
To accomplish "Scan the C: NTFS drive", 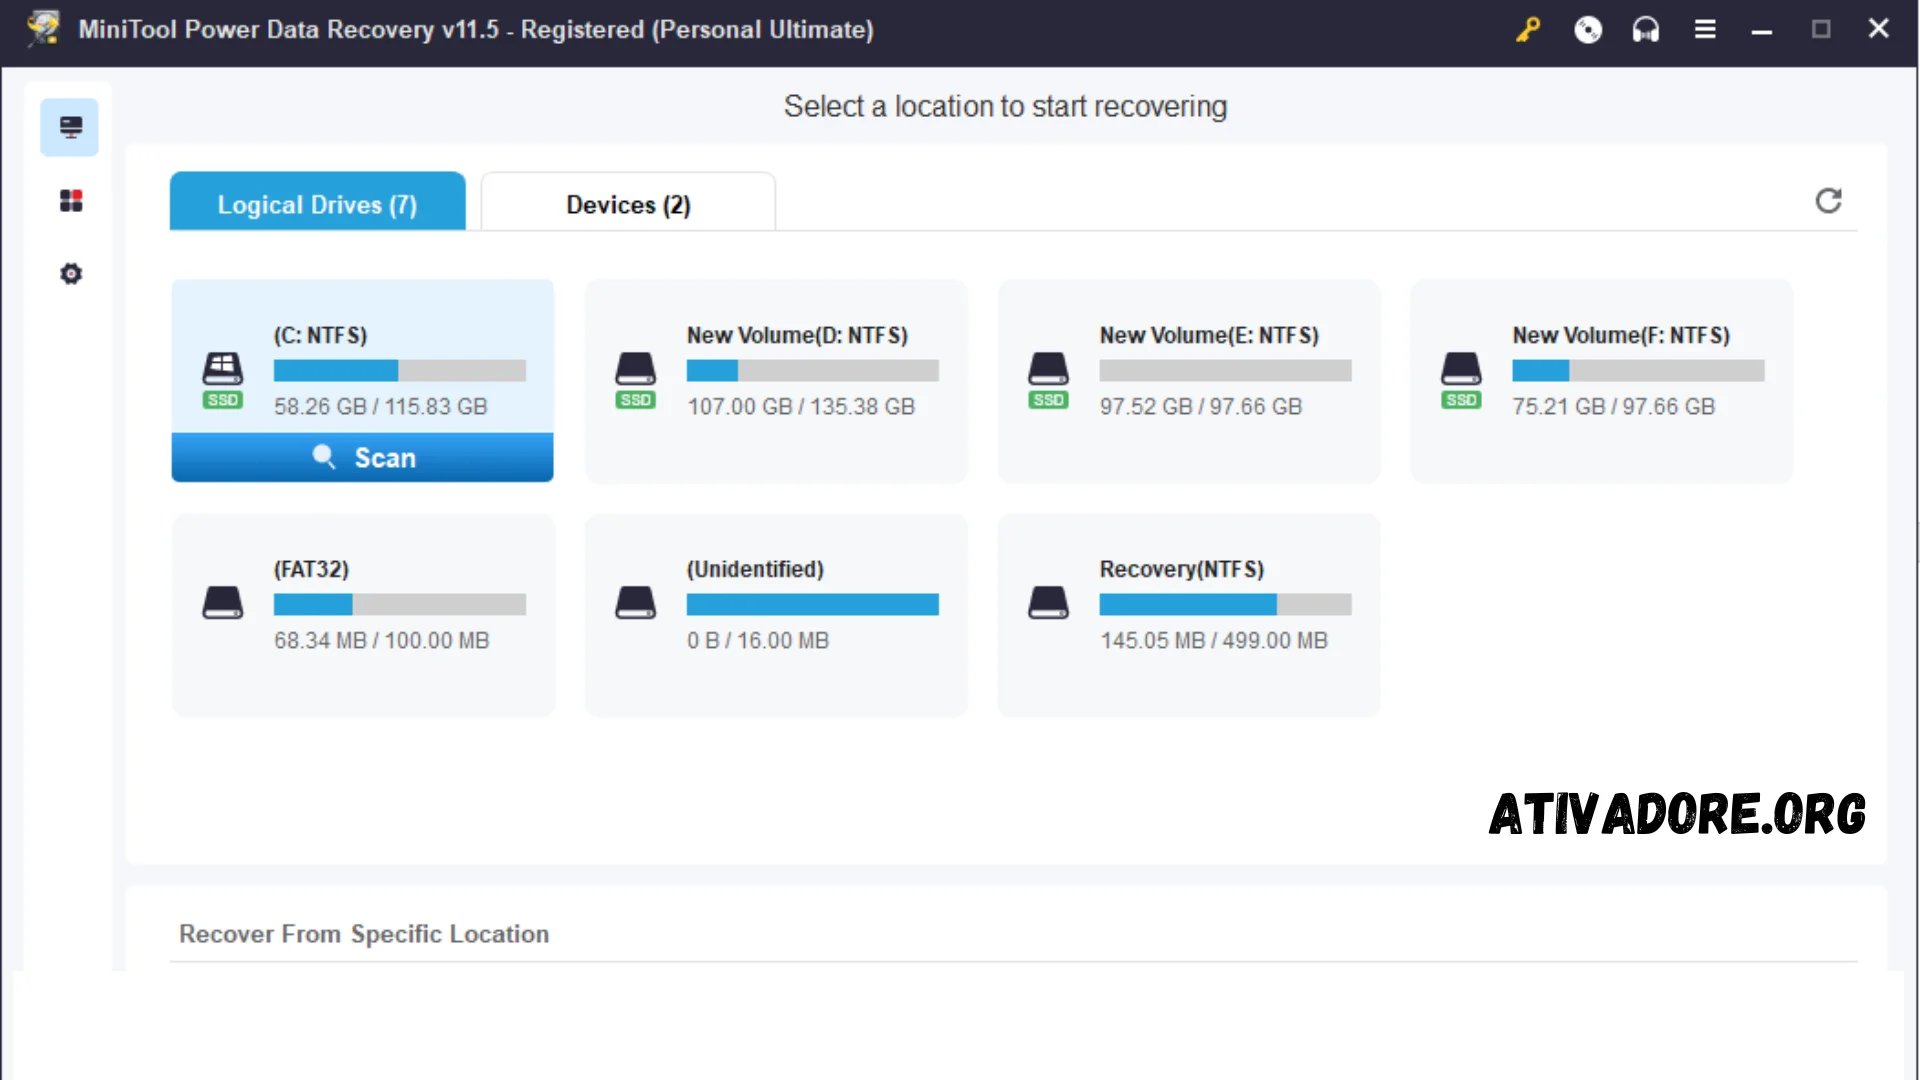I will 362,458.
